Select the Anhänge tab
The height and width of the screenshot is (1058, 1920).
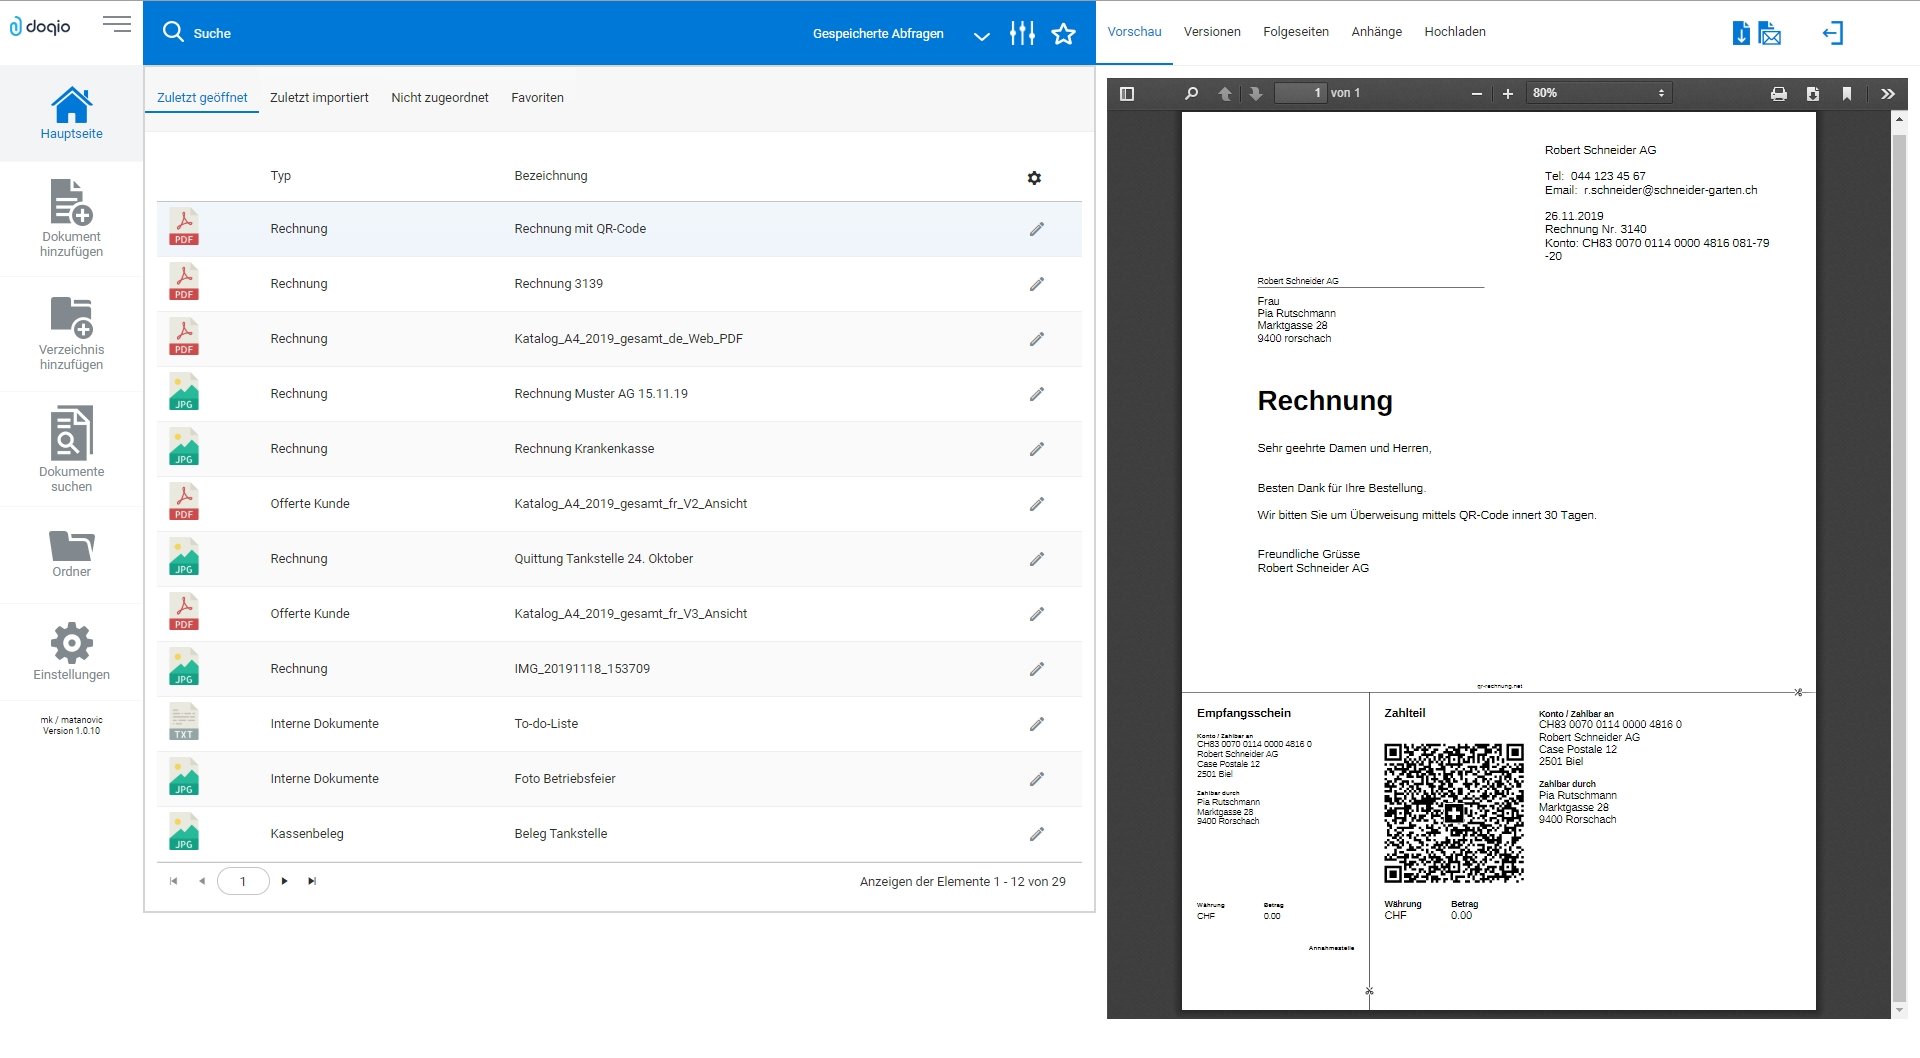pyautogui.click(x=1377, y=32)
